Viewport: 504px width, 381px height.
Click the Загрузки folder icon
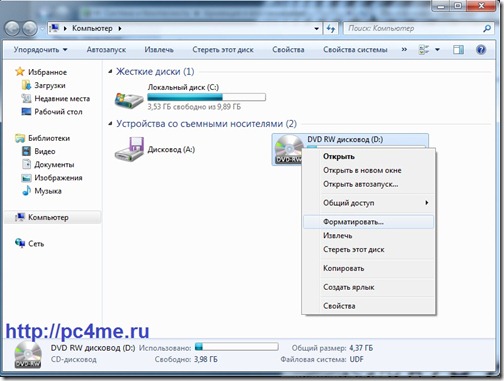(26, 85)
